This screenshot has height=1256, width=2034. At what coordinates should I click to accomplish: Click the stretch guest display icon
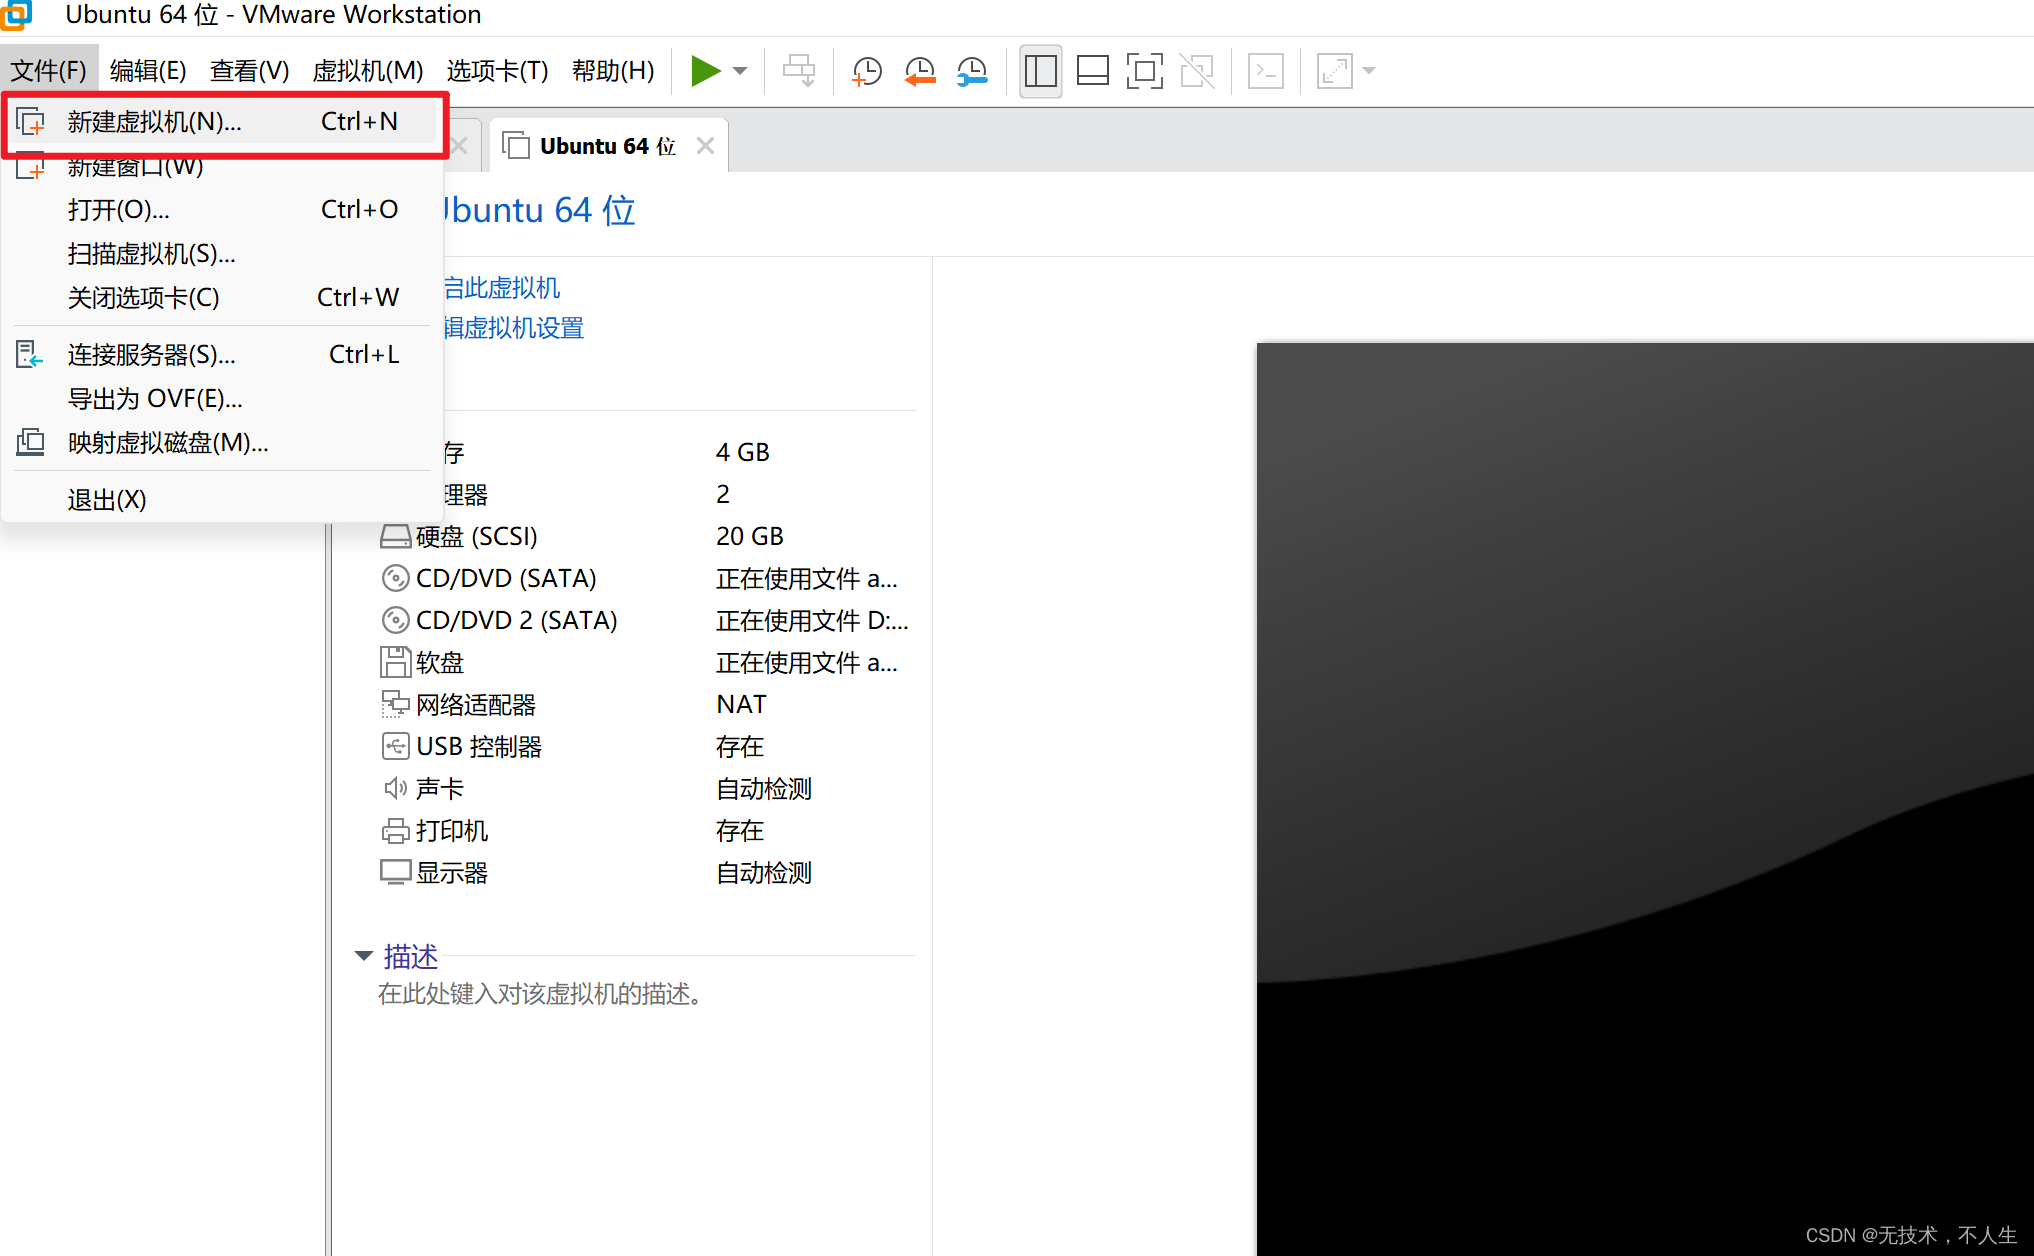point(1335,71)
